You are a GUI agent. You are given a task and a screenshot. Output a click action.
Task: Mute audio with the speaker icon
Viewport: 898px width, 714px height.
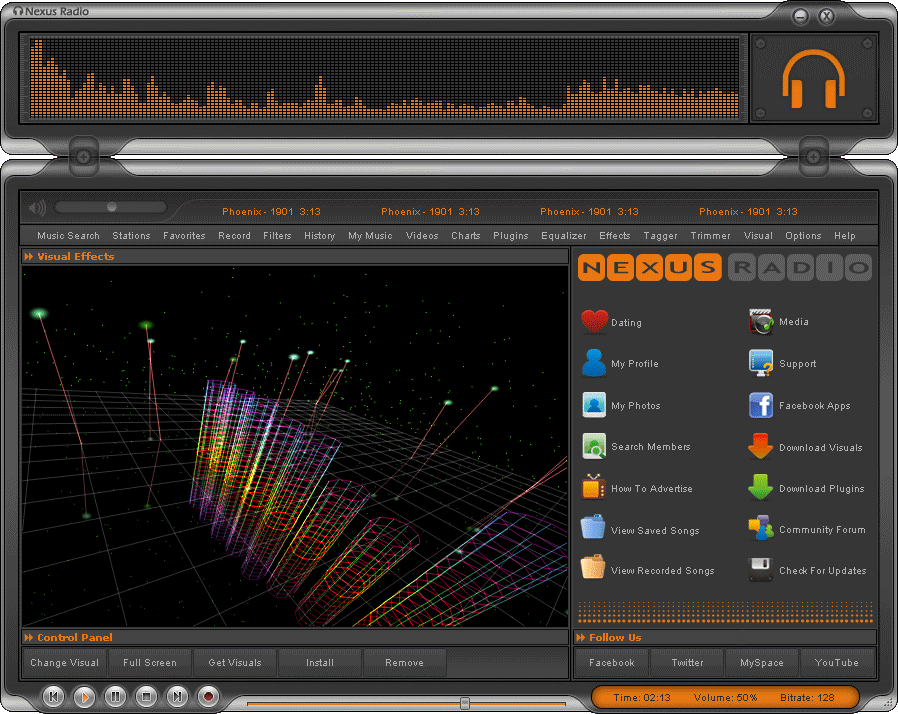(x=37, y=207)
